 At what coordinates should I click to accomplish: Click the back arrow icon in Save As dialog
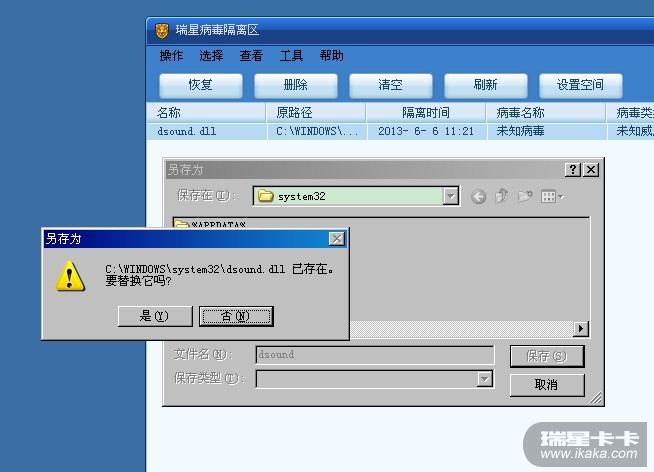478,196
